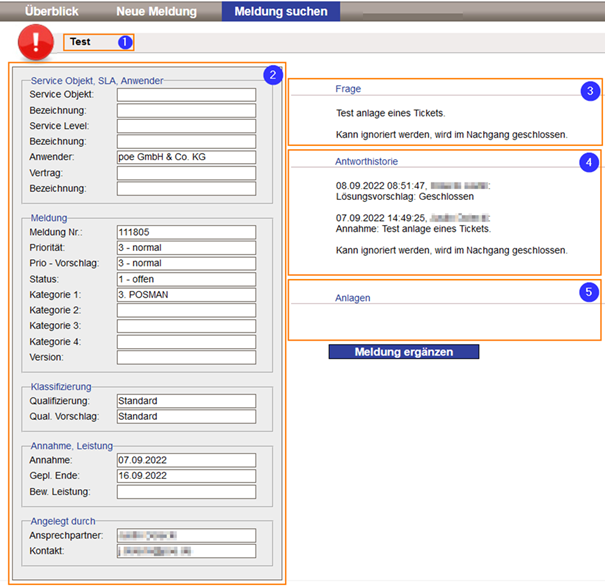605x587 pixels.
Task: Click the Annahme date field 07.09.2022
Action: 186,461
